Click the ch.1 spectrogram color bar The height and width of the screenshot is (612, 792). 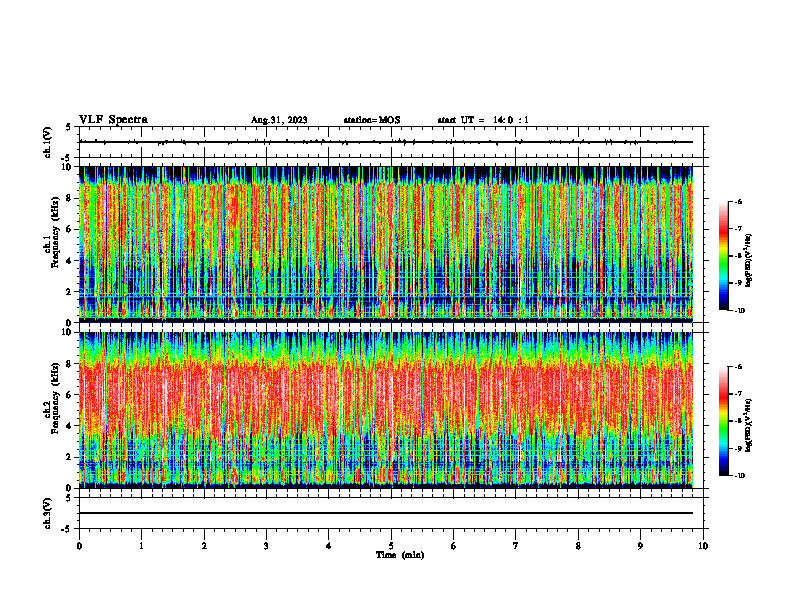point(723,256)
